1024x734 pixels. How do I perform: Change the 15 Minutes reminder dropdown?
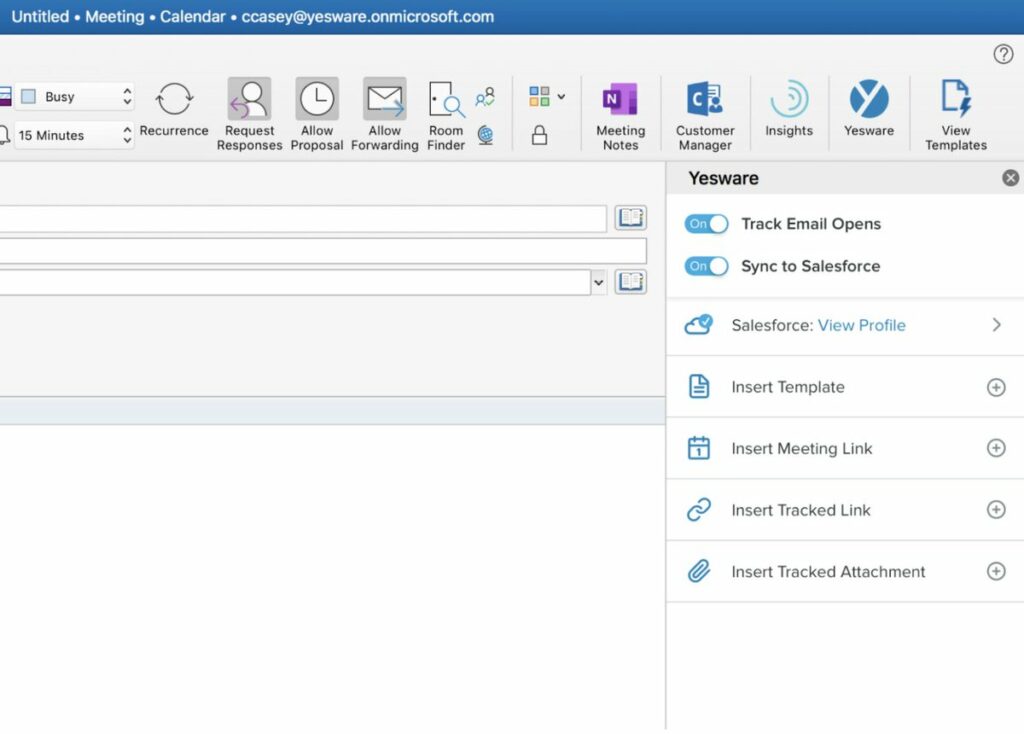[x=76, y=135]
